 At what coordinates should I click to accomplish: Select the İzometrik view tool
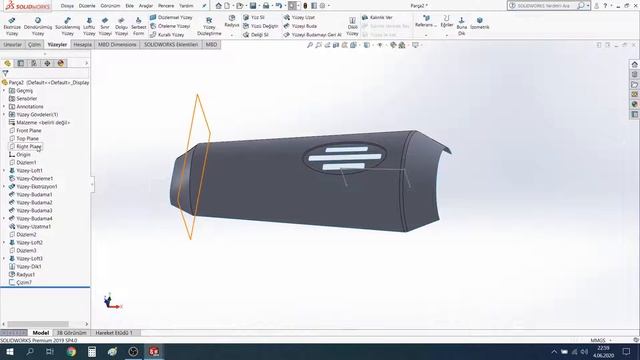tap(480, 23)
